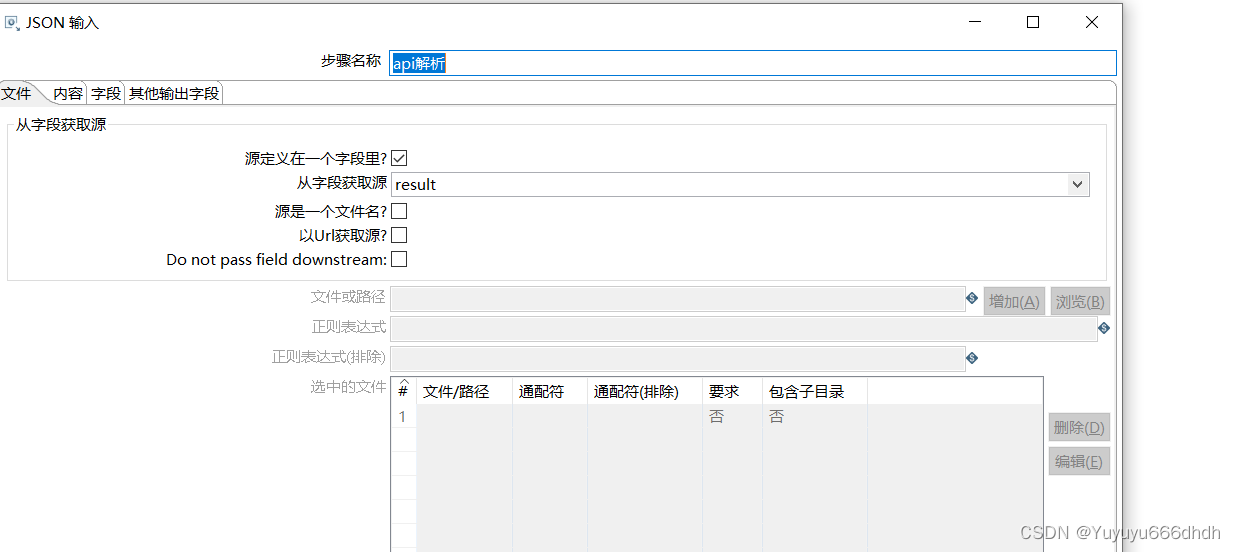Select row 1 number cell
The height and width of the screenshot is (552, 1235).
click(x=403, y=416)
